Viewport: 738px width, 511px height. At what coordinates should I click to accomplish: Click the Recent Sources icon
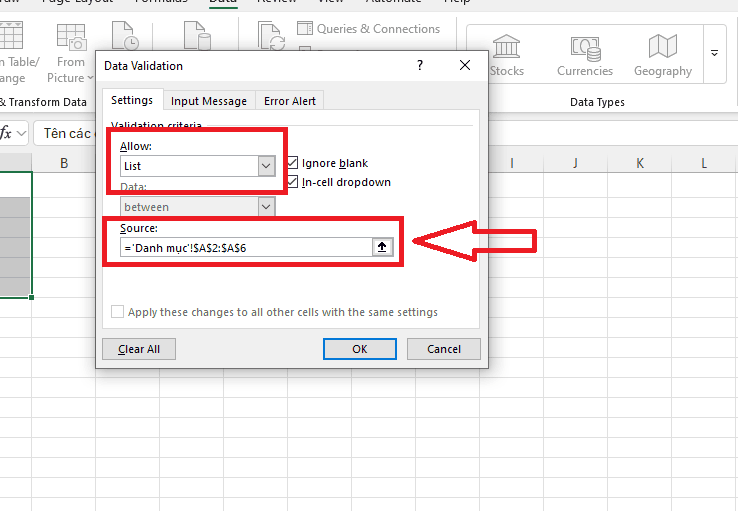[x=125, y=35]
